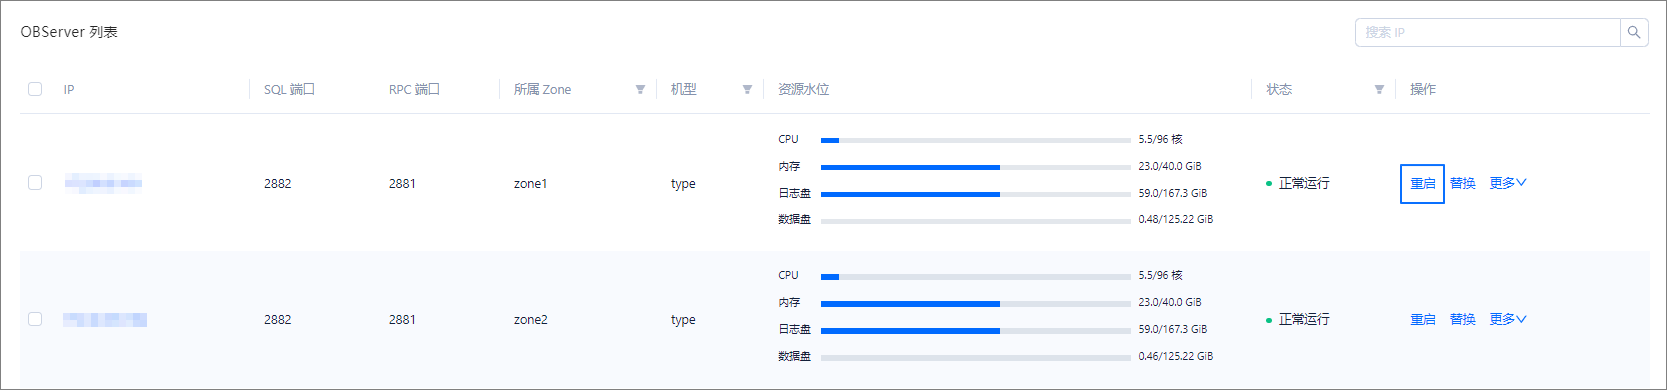Open the blurred IP link in zone1 row
Image resolution: width=1667 pixels, height=390 pixels.
(x=103, y=183)
